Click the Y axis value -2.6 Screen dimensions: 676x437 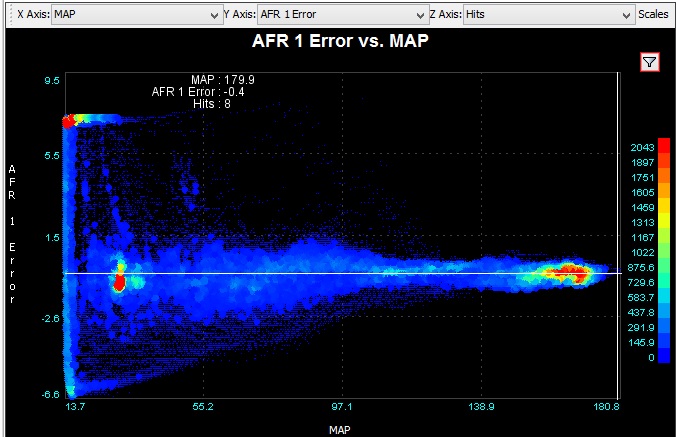coord(50,318)
